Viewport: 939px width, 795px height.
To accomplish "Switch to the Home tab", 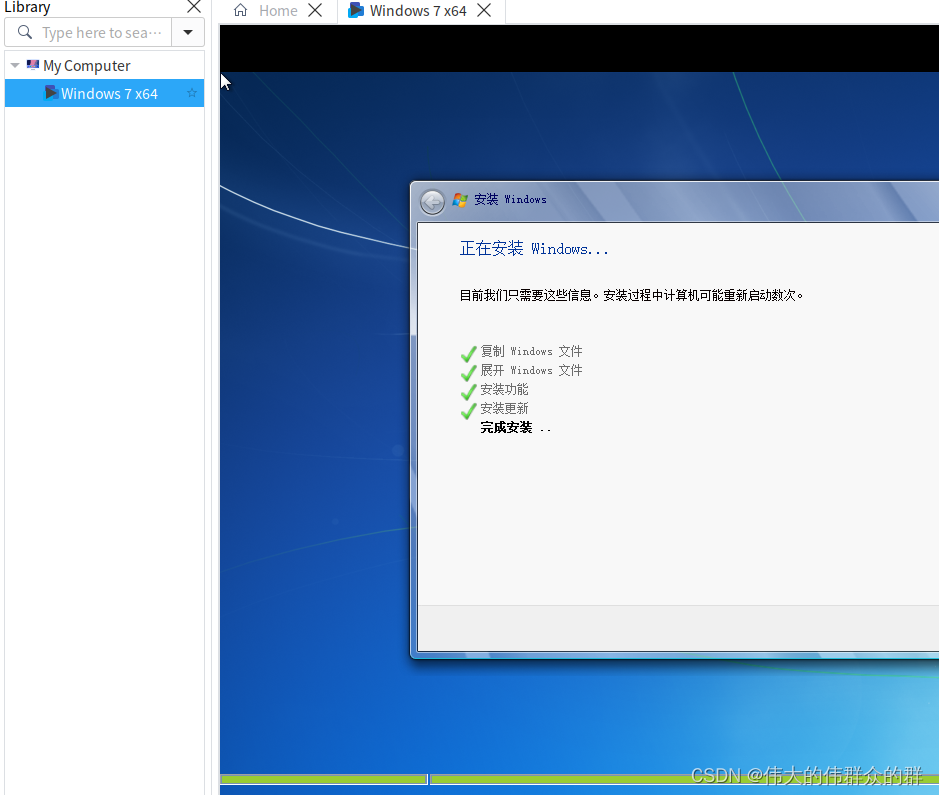I will click(277, 10).
